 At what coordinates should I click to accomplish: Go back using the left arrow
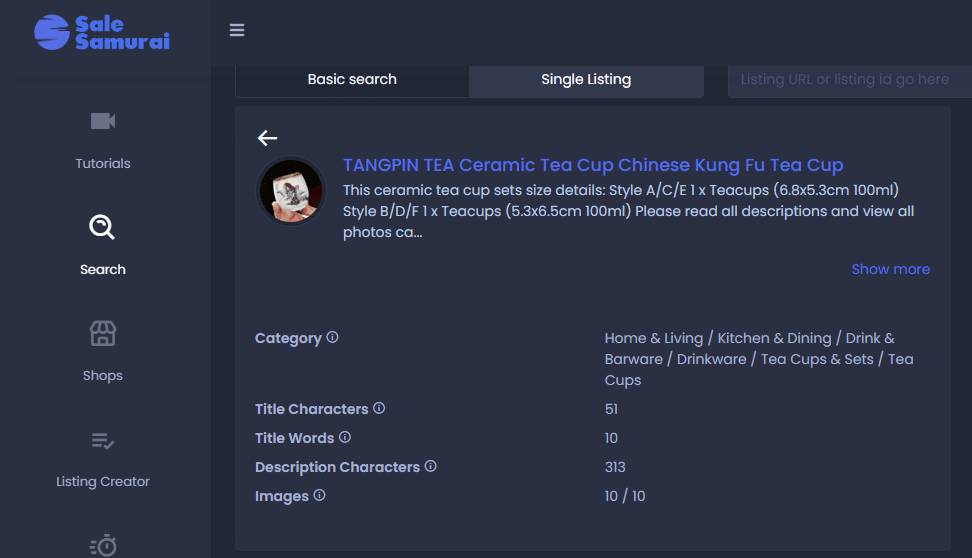[267, 138]
